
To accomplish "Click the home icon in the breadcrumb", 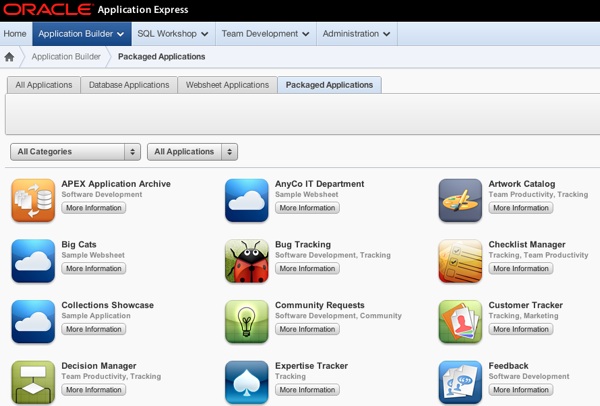I will click(x=9, y=57).
